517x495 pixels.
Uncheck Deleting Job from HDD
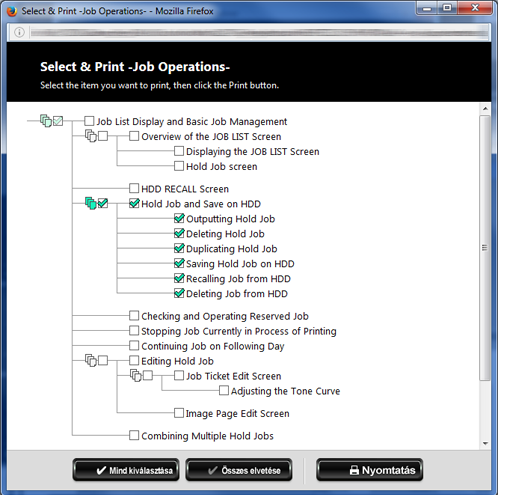point(179,293)
